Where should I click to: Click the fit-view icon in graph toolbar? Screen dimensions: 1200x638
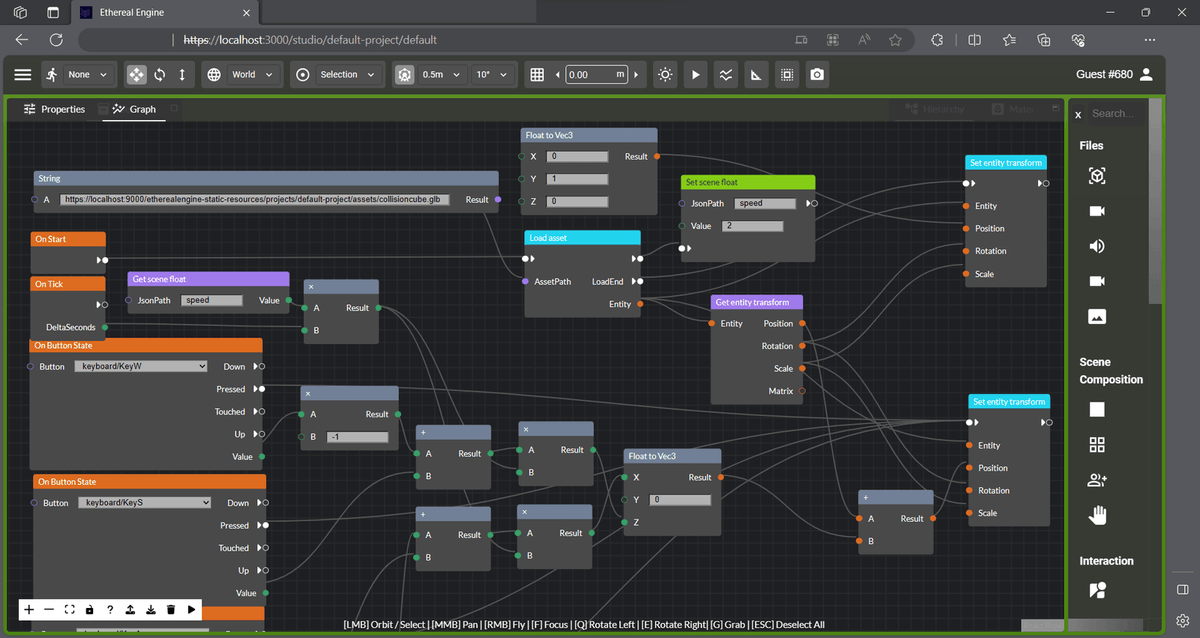click(69, 609)
